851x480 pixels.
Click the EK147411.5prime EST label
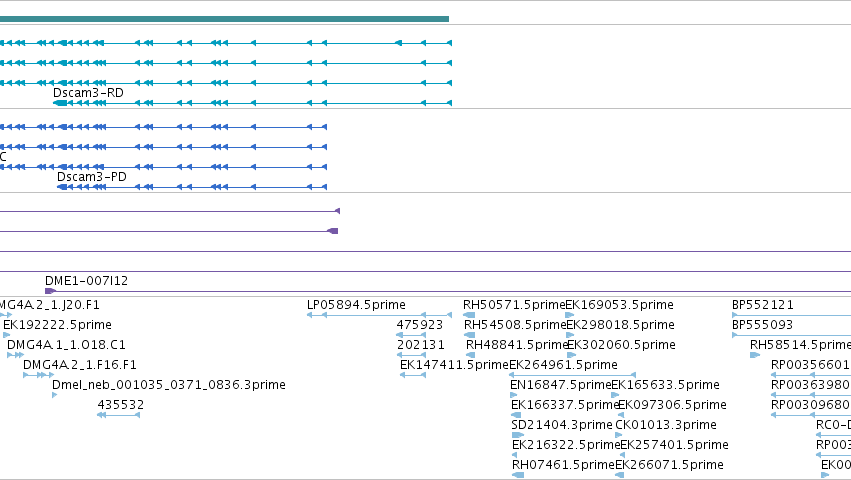click(x=454, y=365)
